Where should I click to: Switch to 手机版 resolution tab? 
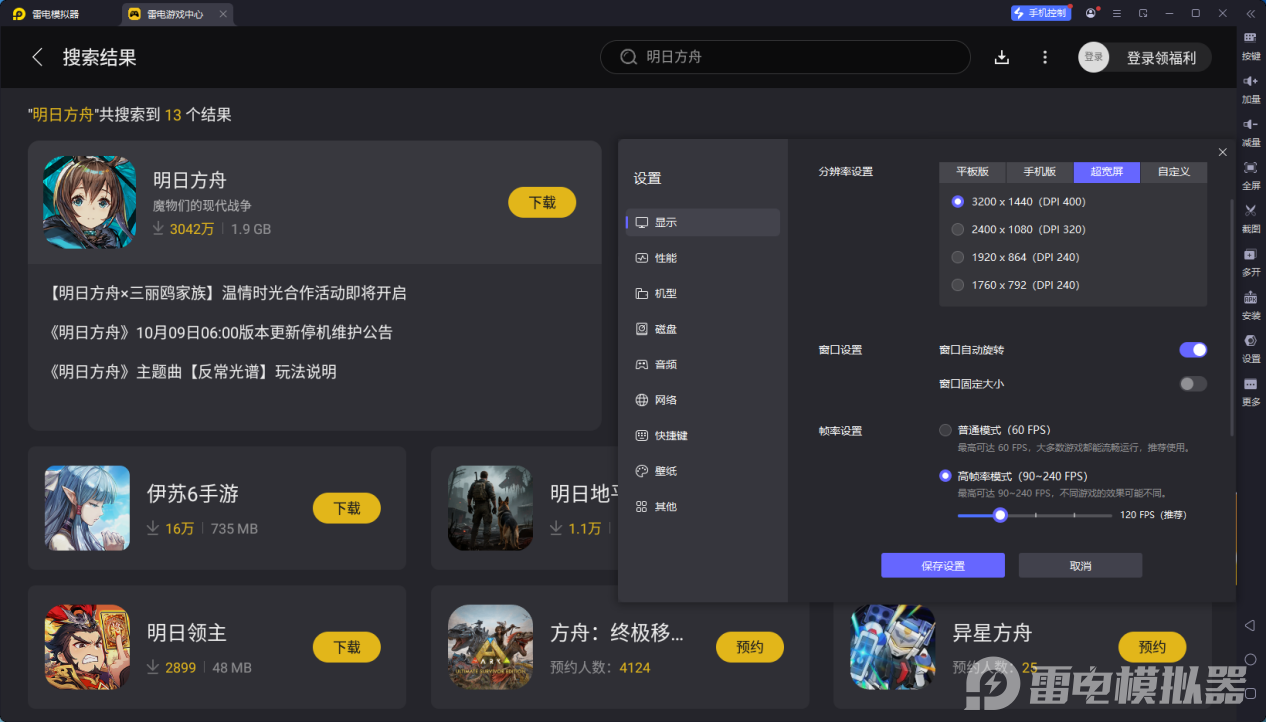(1040, 172)
